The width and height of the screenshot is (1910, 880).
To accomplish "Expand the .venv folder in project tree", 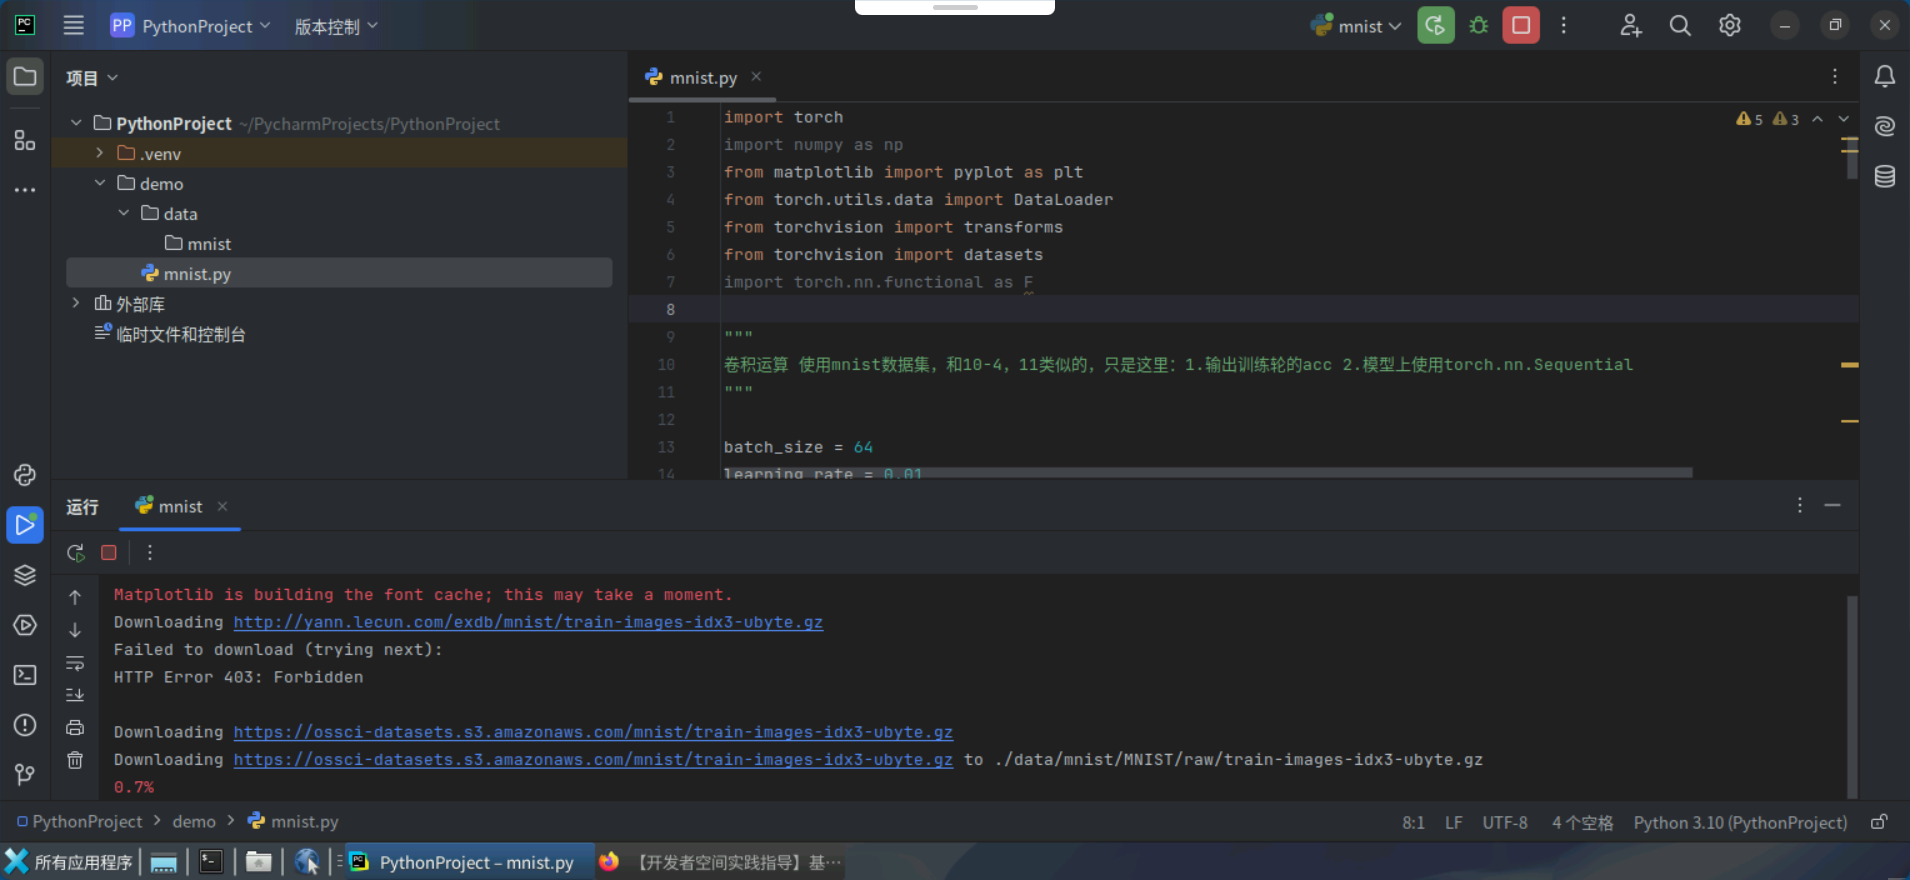I will [99, 153].
